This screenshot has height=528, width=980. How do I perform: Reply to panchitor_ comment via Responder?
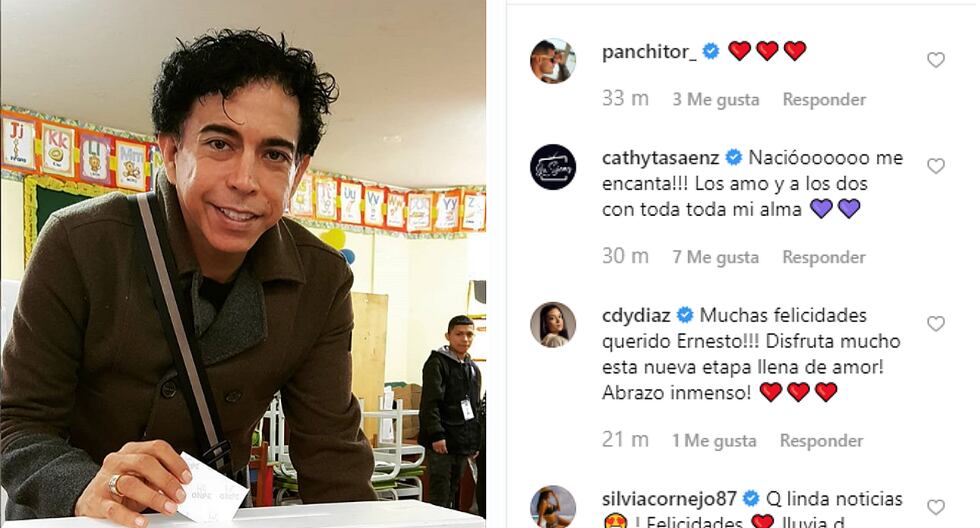click(824, 99)
